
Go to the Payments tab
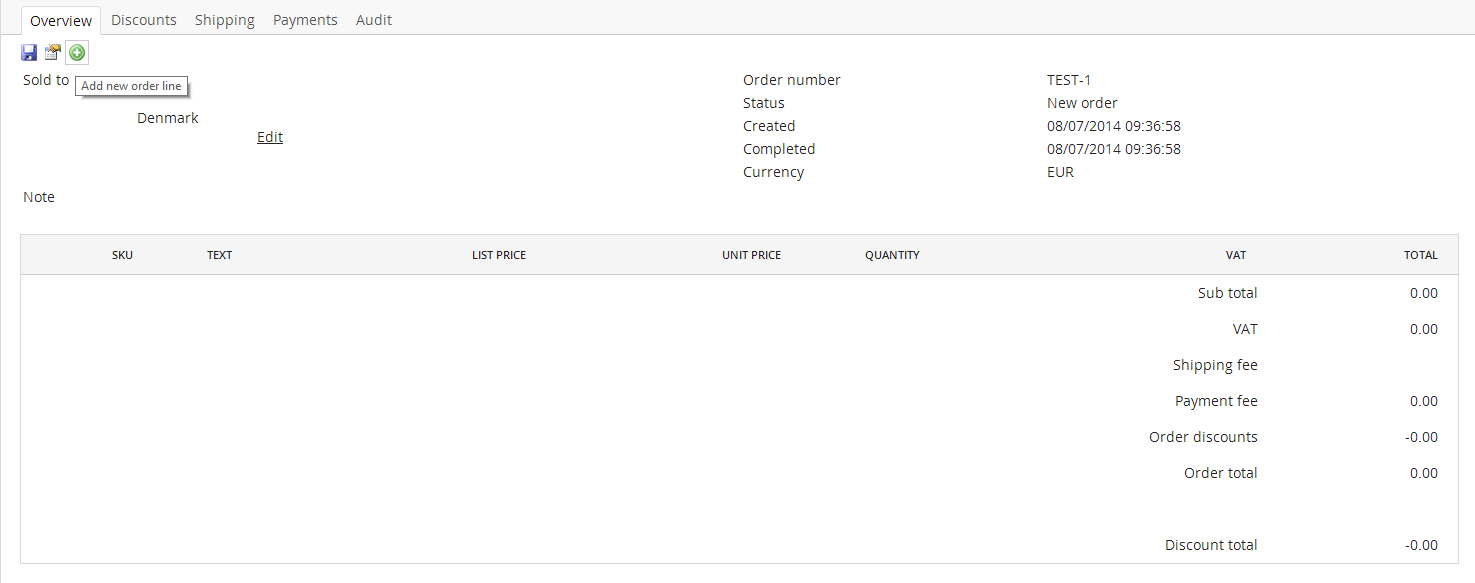(x=305, y=20)
